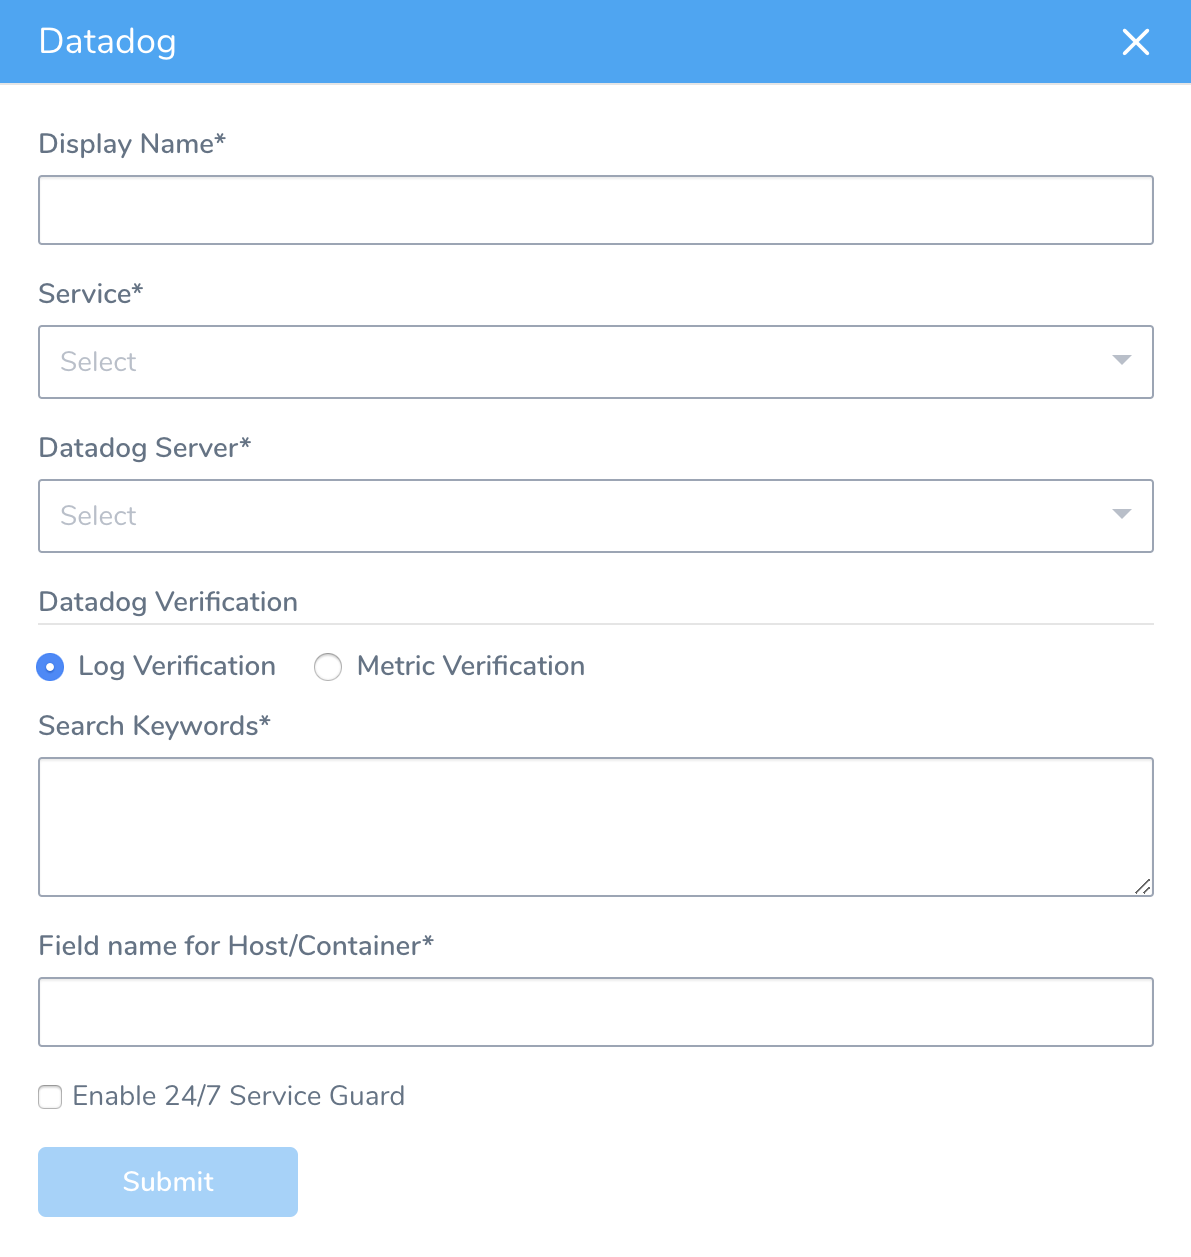The width and height of the screenshot is (1191, 1257).
Task: Click the Enable 24/7 Service Guard label
Action: (x=239, y=1096)
